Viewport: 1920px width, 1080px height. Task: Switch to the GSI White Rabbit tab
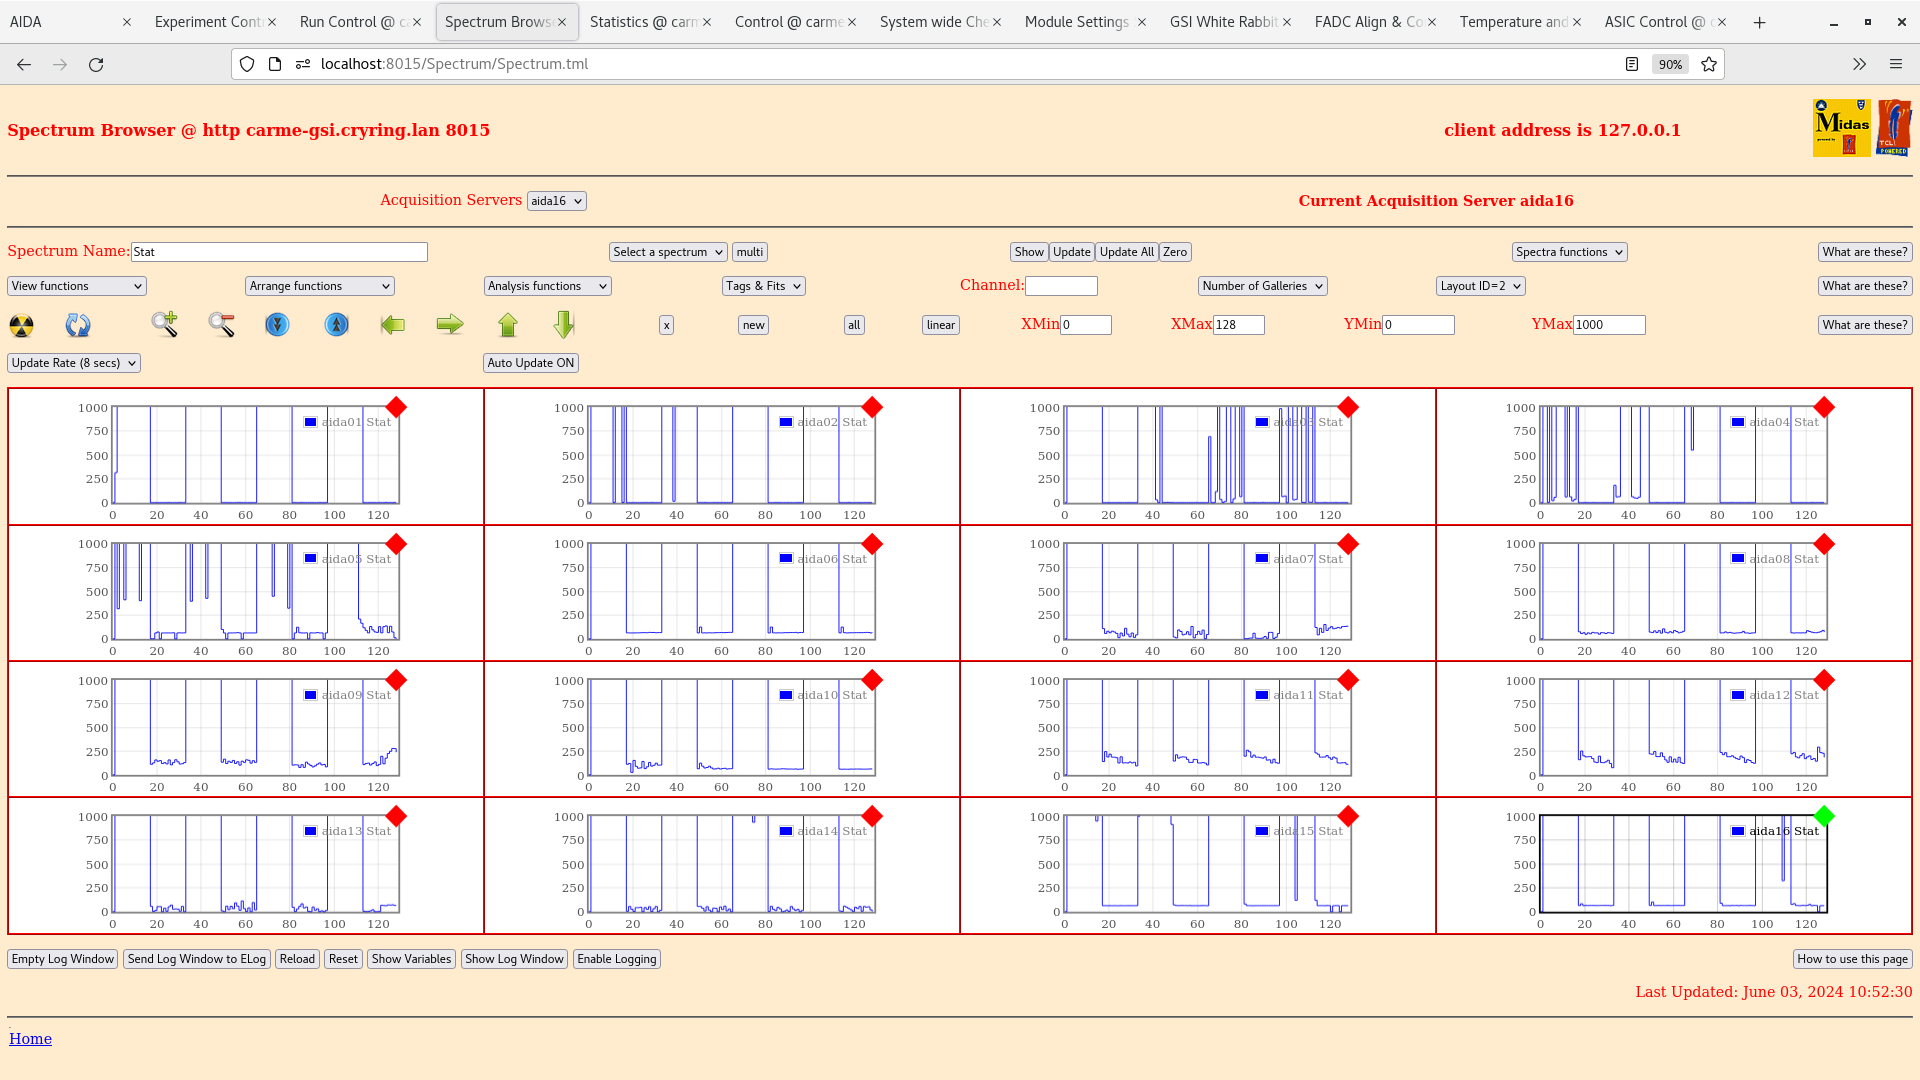click(x=1222, y=21)
